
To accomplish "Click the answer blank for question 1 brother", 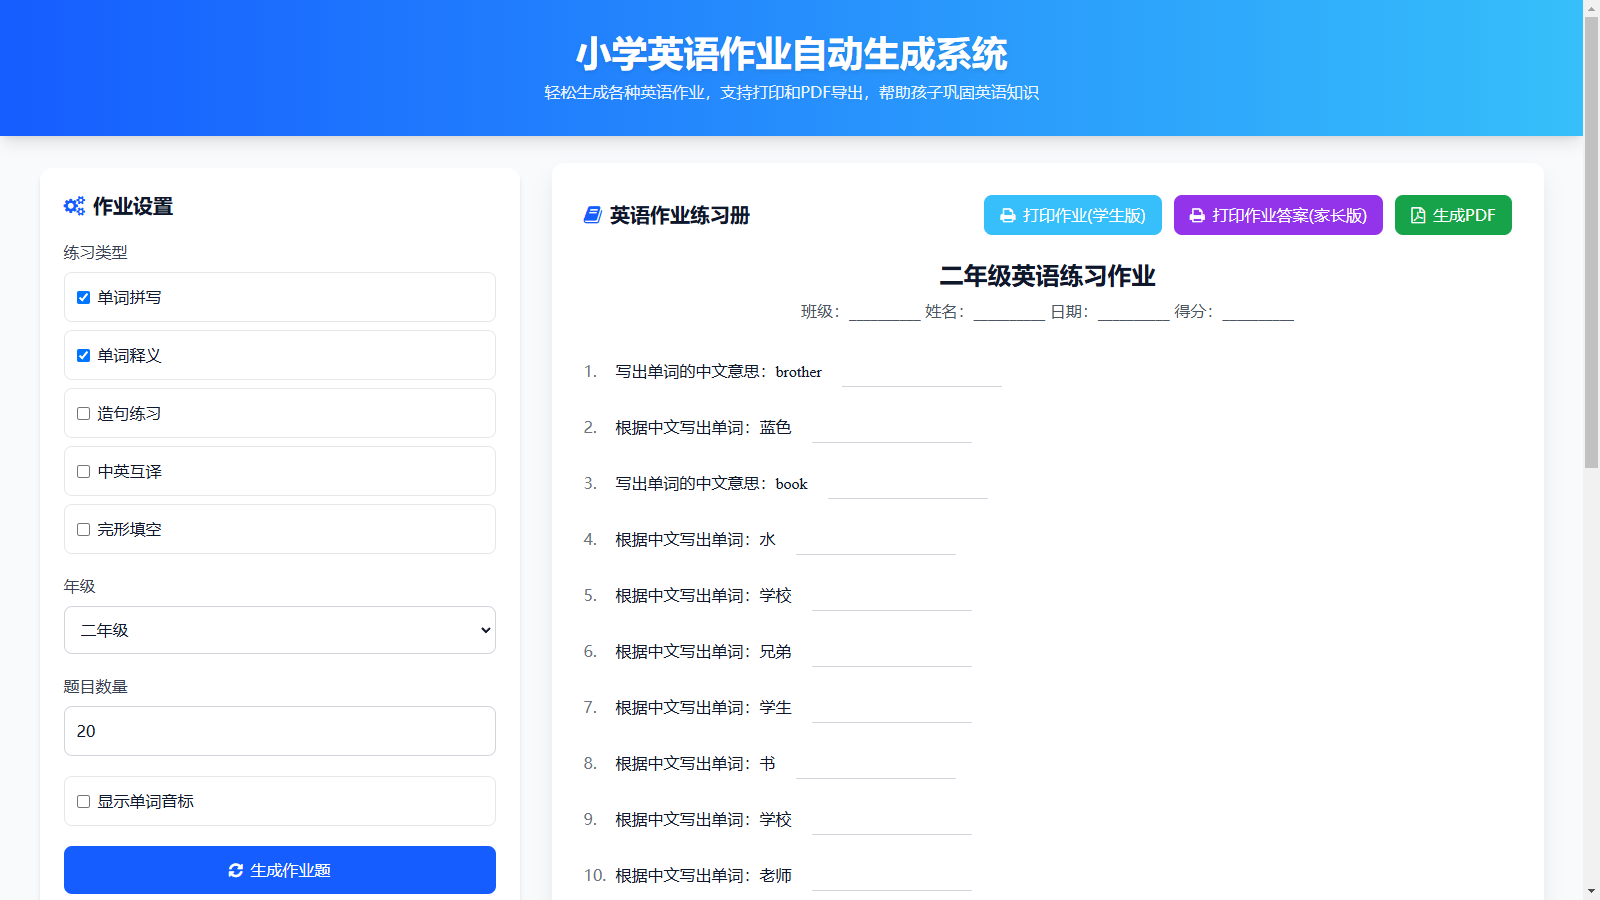I will pyautogui.click(x=921, y=374).
